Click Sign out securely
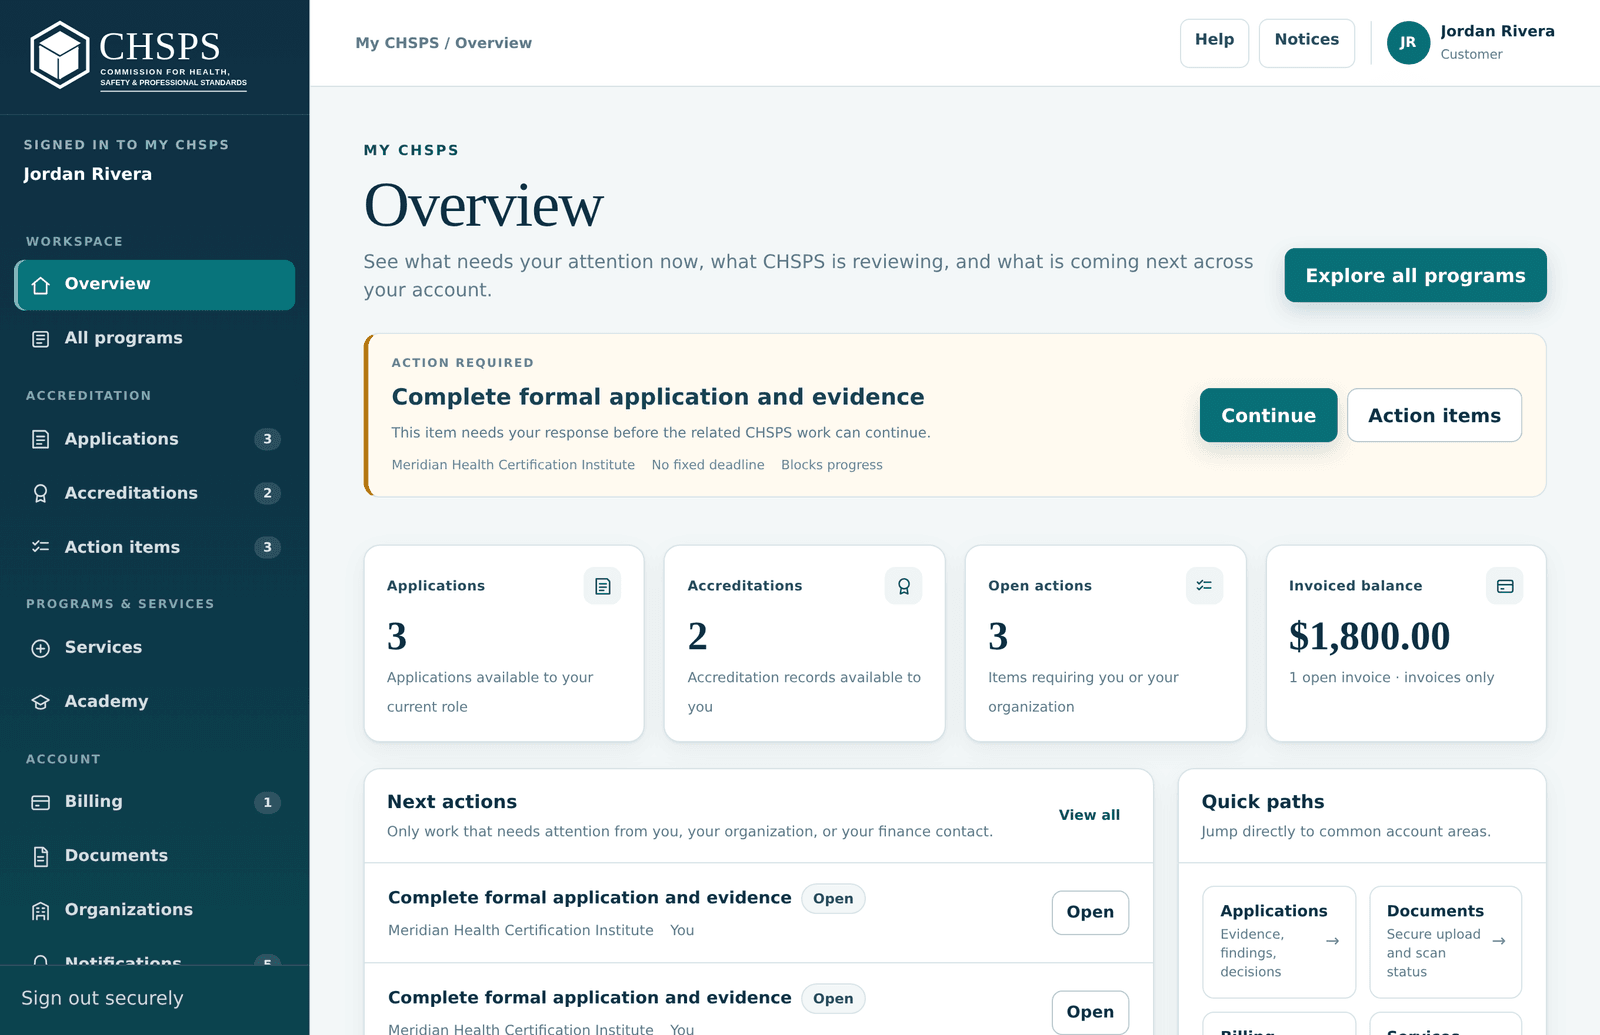The height and width of the screenshot is (1035, 1600). [x=103, y=998]
